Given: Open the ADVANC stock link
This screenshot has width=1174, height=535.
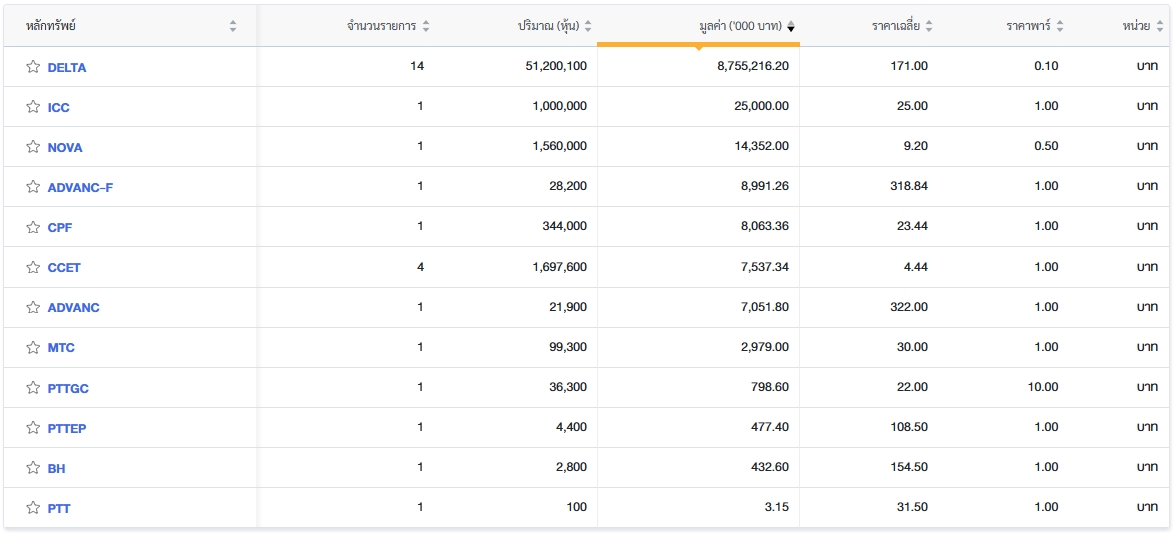Looking at the screenshot, I should [x=74, y=307].
